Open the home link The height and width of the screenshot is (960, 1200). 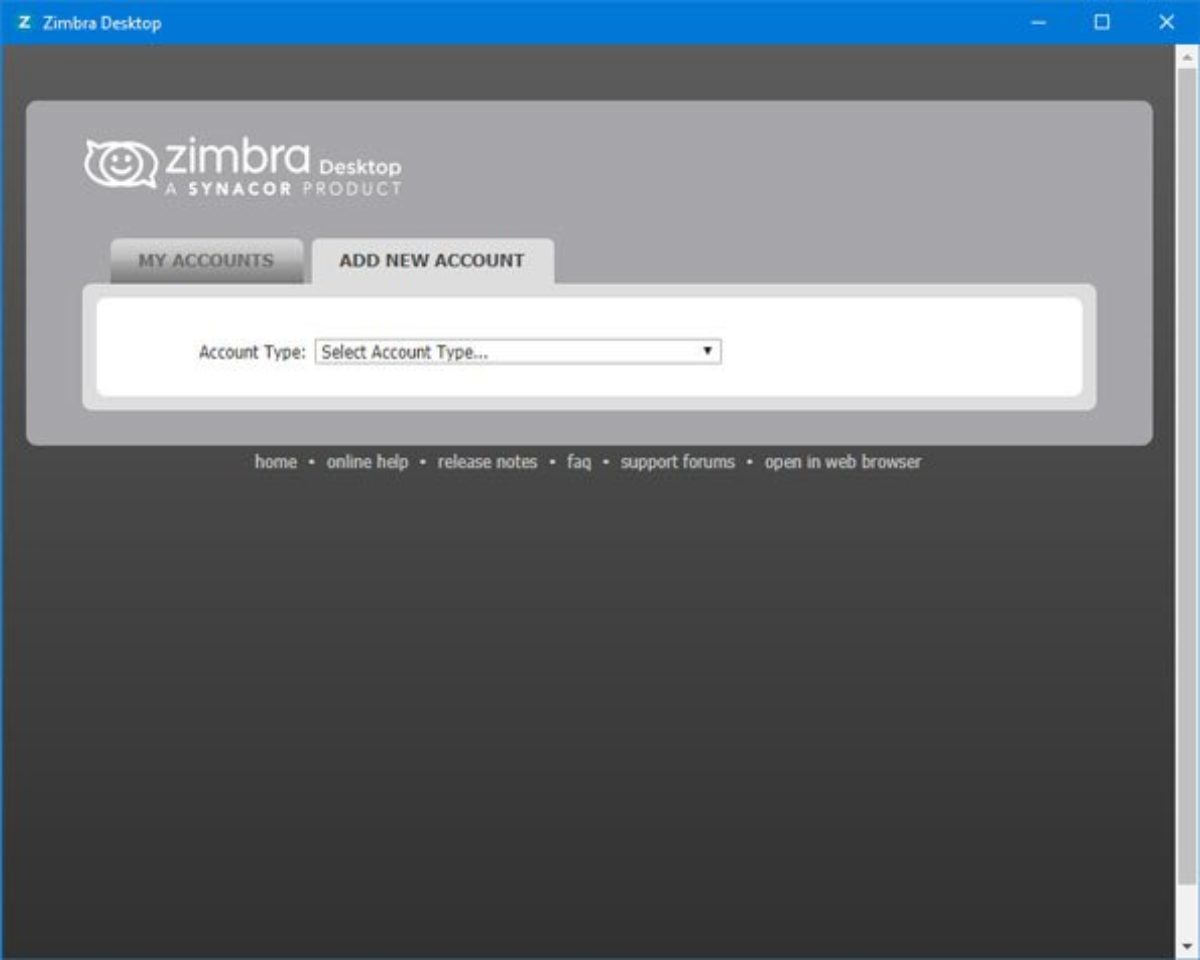(x=276, y=462)
